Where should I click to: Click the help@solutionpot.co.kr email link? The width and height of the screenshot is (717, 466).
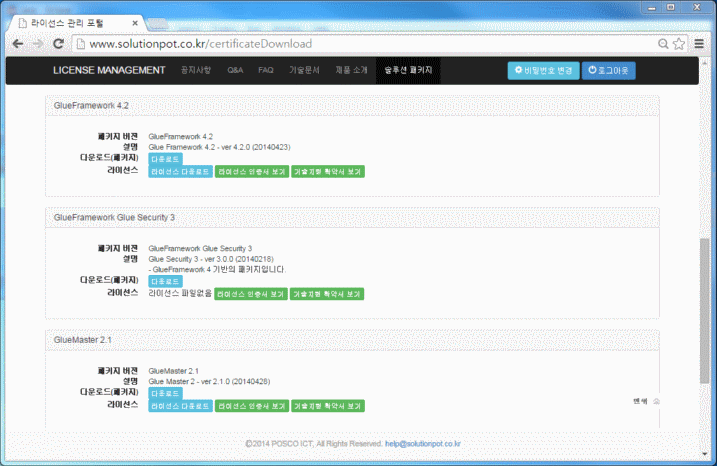pyautogui.click(x=422, y=443)
